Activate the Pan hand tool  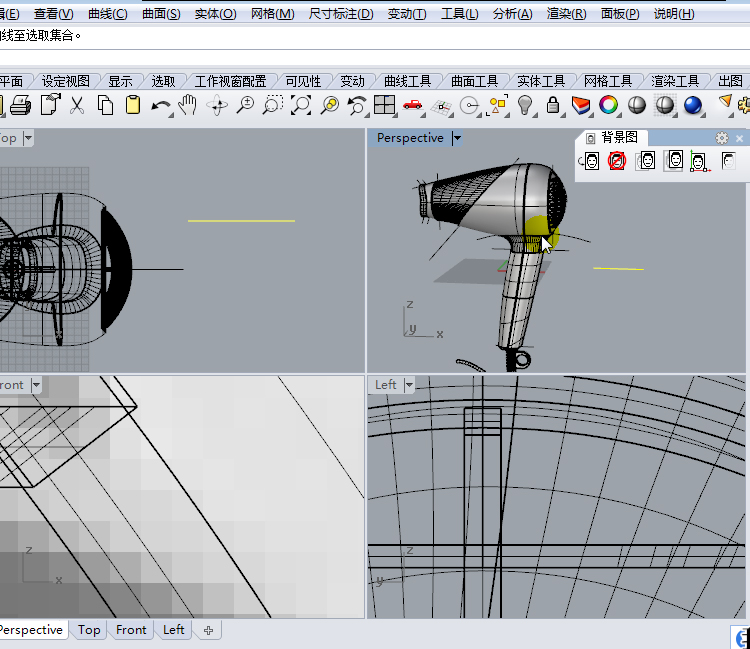pyautogui.click(x=188, y=105)
